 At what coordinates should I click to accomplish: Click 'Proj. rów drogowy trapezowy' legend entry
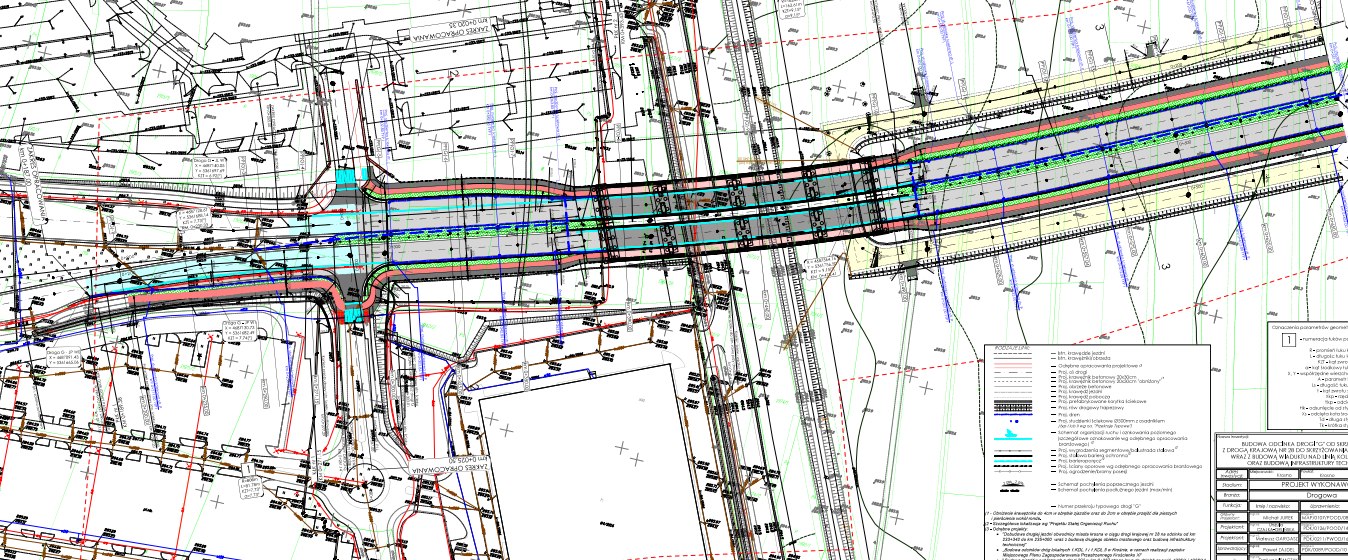pos(1091,408)
